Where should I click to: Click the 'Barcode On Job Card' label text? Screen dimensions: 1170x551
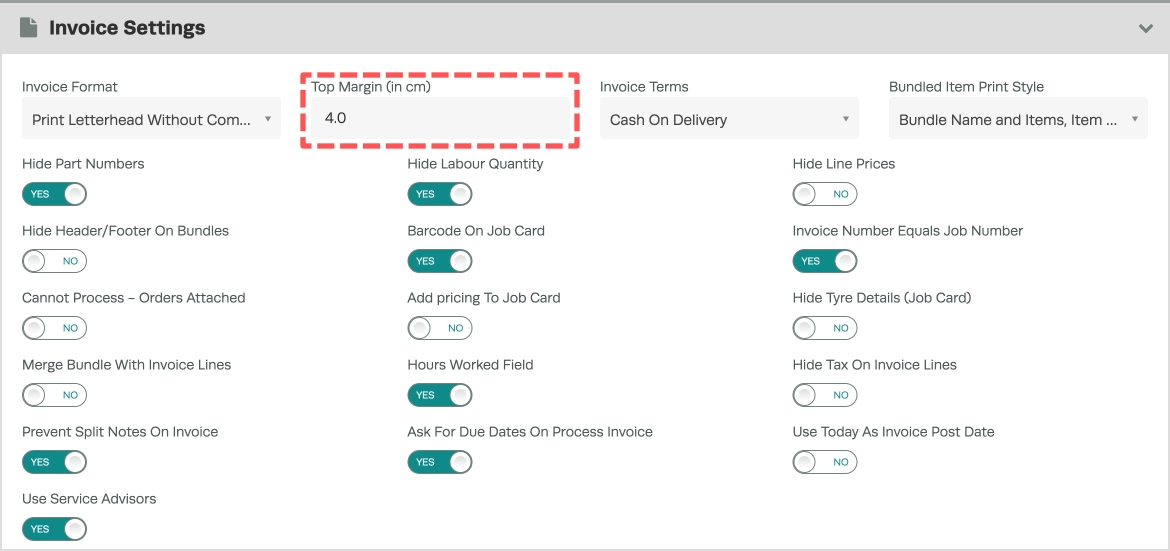(x=476, y=231)
